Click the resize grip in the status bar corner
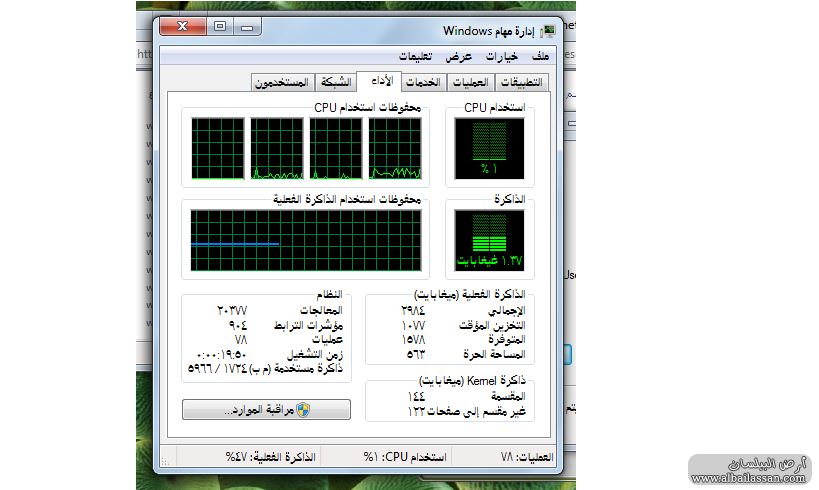 point(165,460)
